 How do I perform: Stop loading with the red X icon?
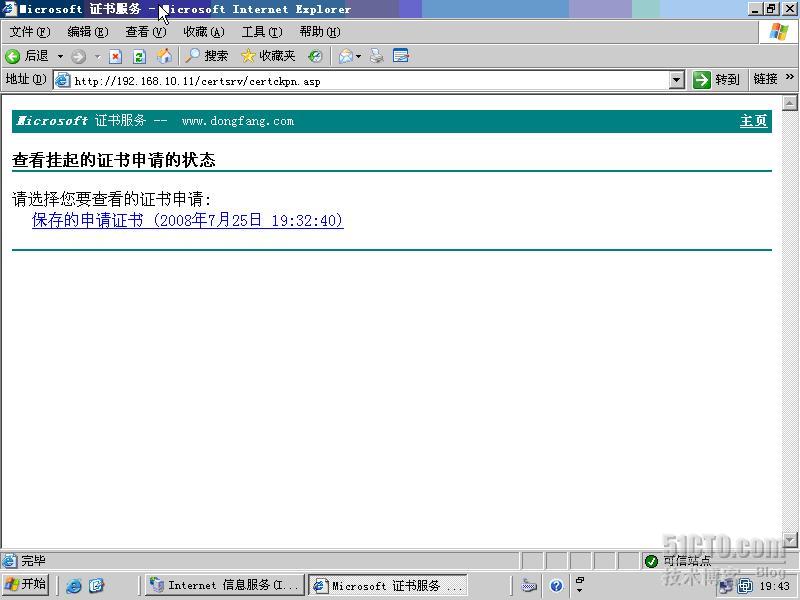[116, 56]
